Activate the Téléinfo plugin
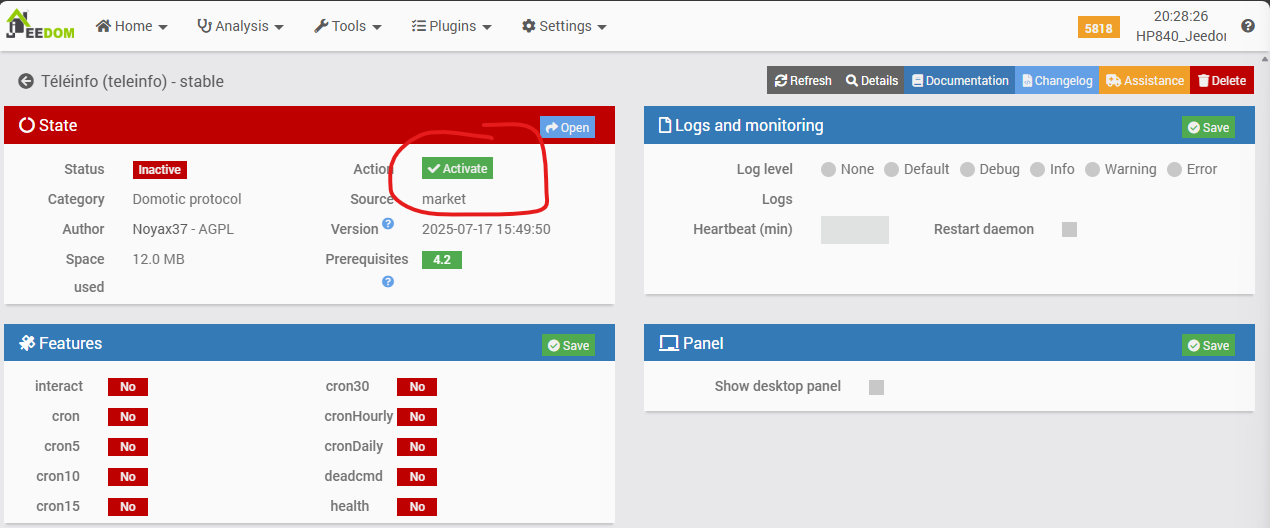1270x528 pixels. 457,169
